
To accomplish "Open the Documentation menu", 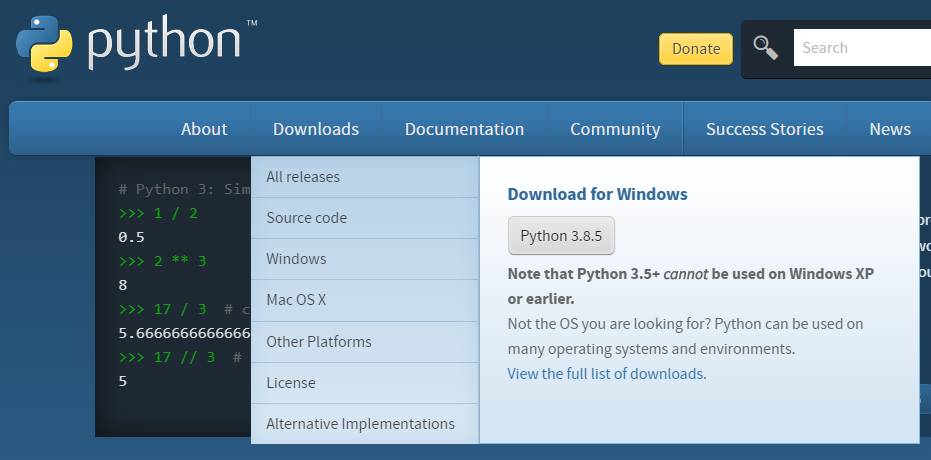I will coord(464,129).
